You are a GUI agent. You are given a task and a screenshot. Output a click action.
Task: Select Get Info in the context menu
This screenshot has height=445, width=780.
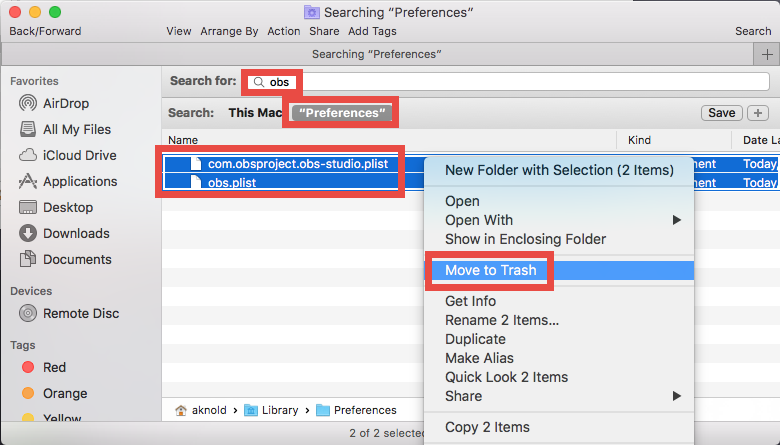tap(470, 301)
